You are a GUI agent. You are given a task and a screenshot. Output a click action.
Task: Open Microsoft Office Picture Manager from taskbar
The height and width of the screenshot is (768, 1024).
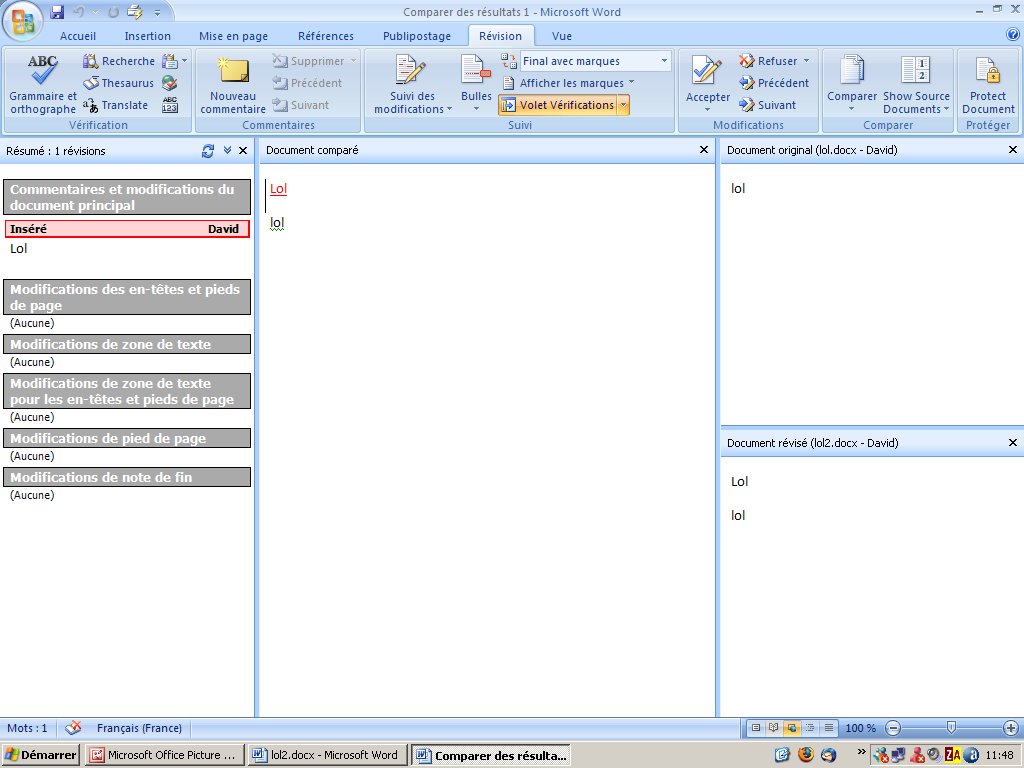coord(165,755)
